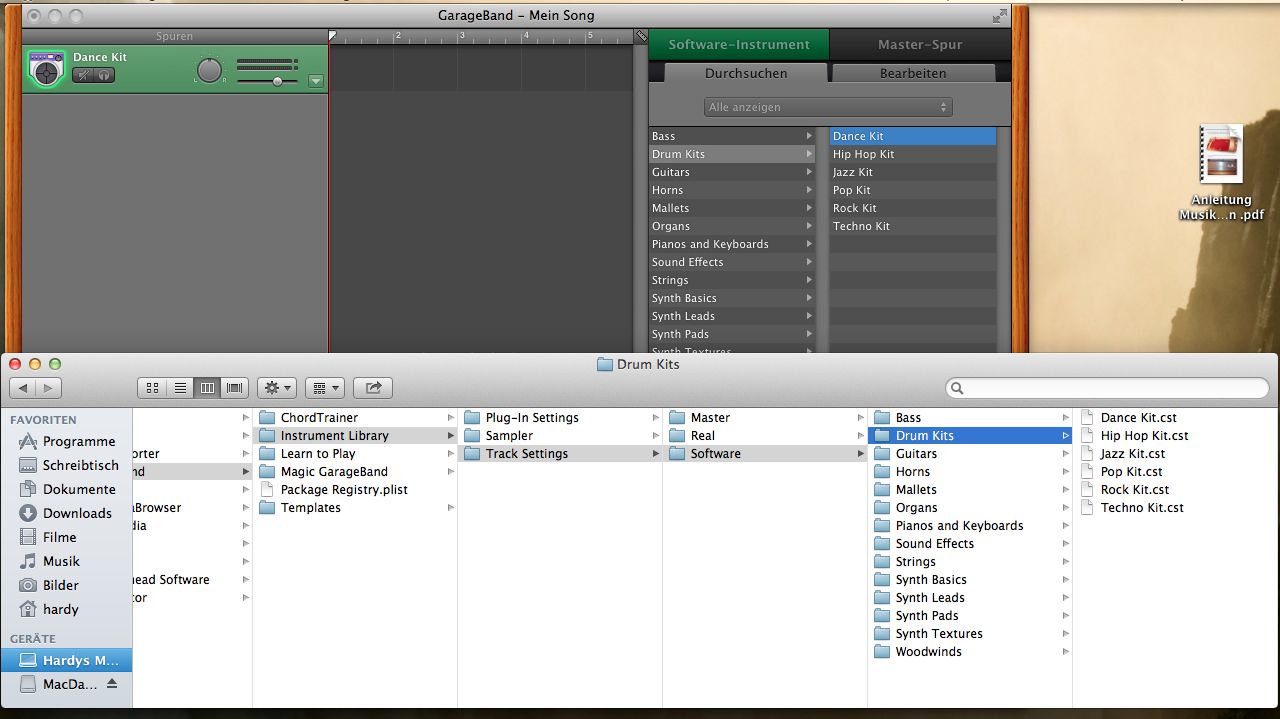The height and width of the screenshot is (719, 1280).
Task: Expand Instrument Library folder arrow
Action: click(x=451, y=436)
